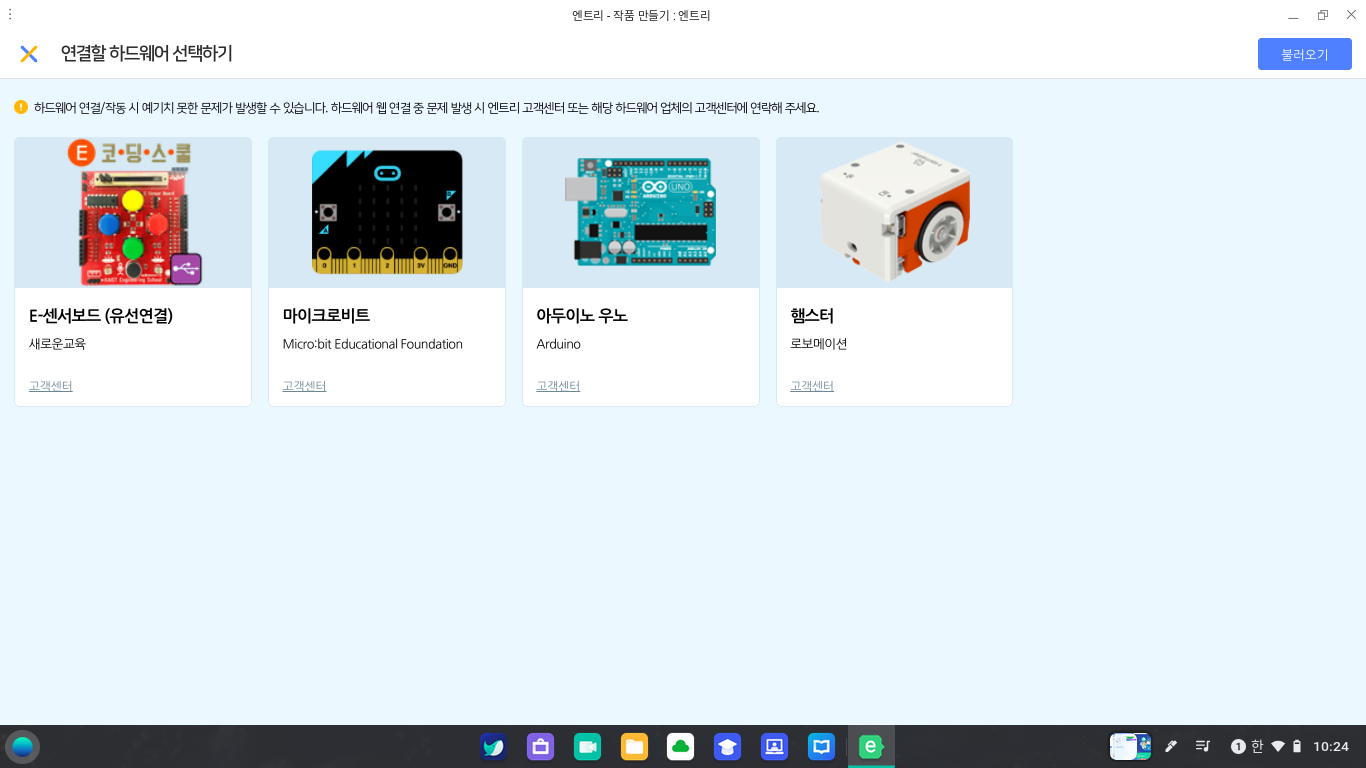
Task: Click the 새로운교육 maker text
Action: 57,344
